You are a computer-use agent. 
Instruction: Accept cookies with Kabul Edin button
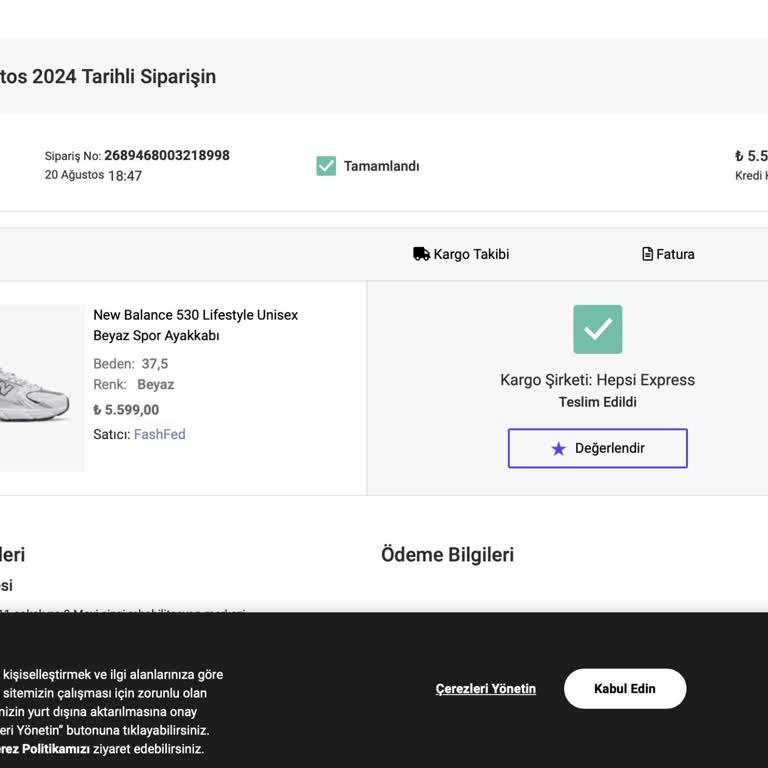click(625, 689)
